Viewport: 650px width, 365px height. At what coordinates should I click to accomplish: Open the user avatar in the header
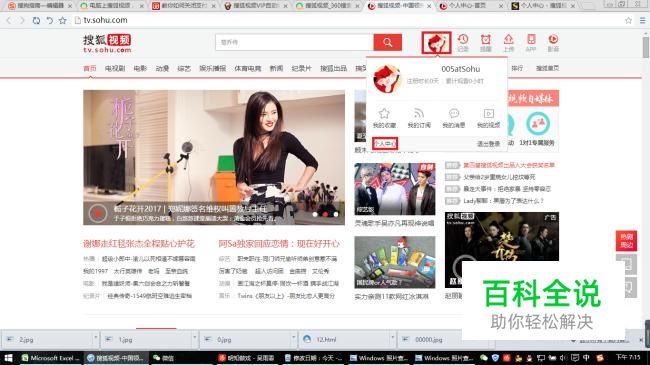[437, 42]
